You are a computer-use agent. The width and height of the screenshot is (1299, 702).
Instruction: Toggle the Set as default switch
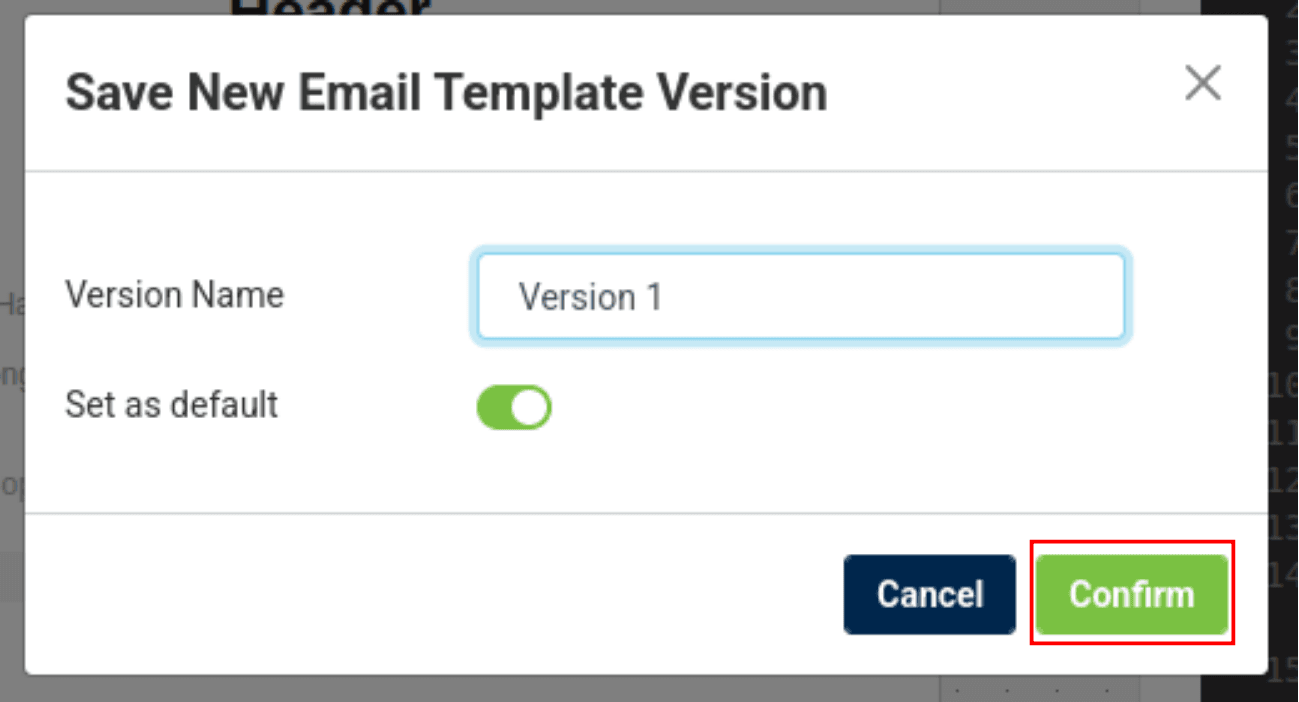coord(514,407)
